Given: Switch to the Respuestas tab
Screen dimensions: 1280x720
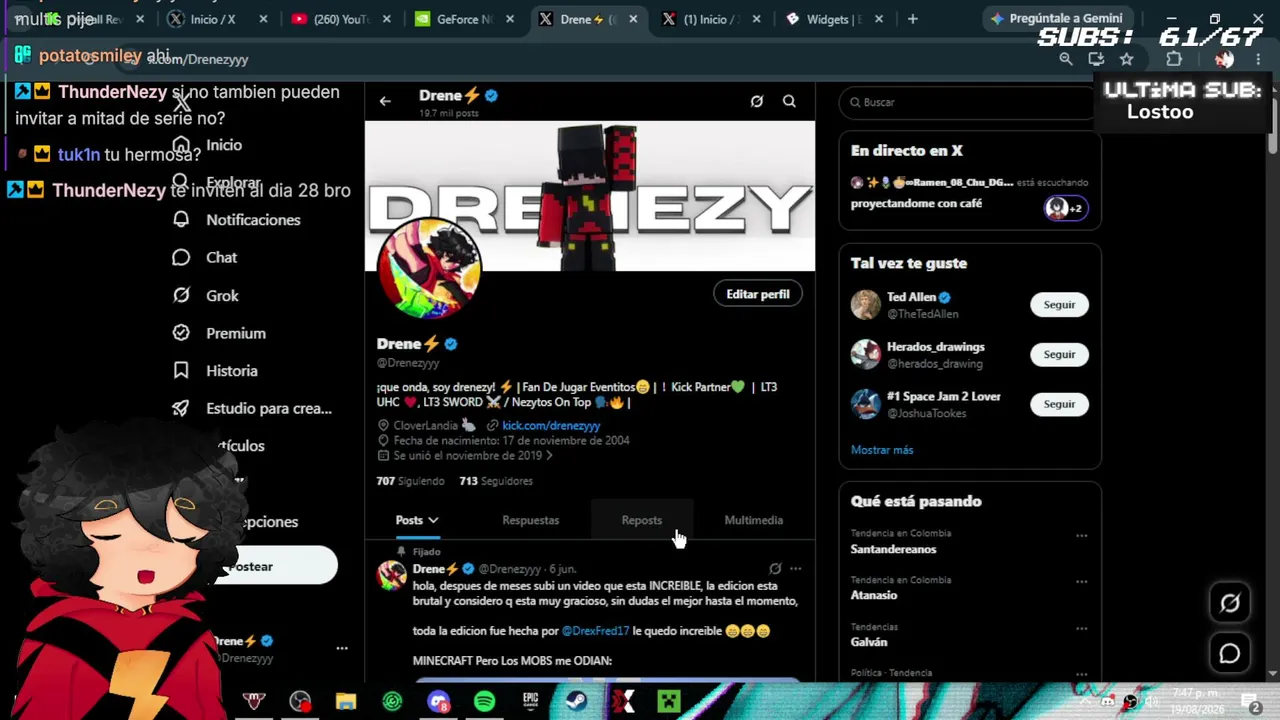Looking at the screenshot, I should (531, 520).
